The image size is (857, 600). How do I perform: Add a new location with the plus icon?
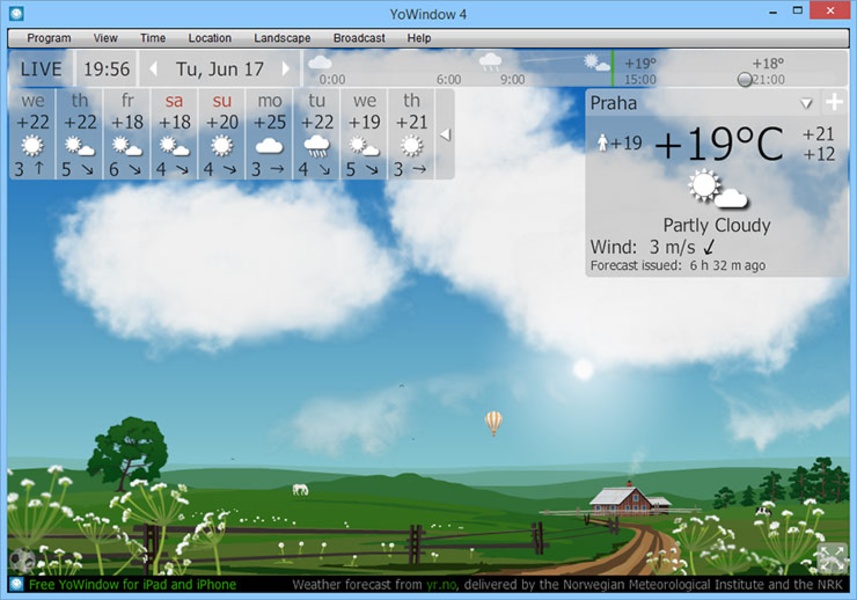click(834, 103)
